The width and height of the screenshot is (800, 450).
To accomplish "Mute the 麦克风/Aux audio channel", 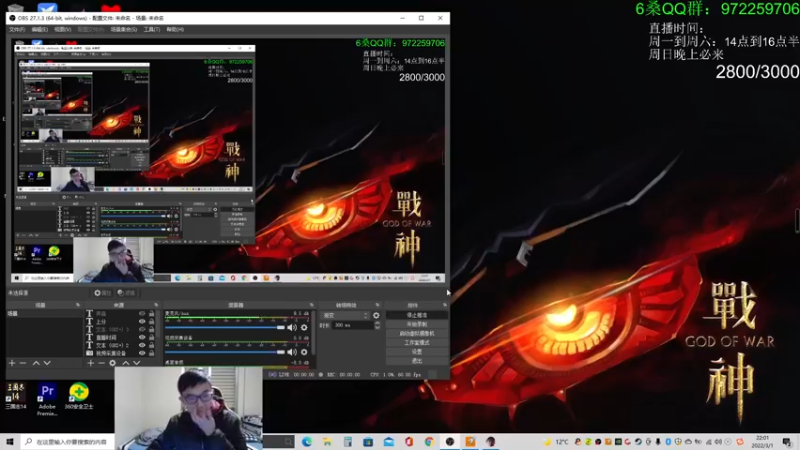I will (x=292, y=328).
